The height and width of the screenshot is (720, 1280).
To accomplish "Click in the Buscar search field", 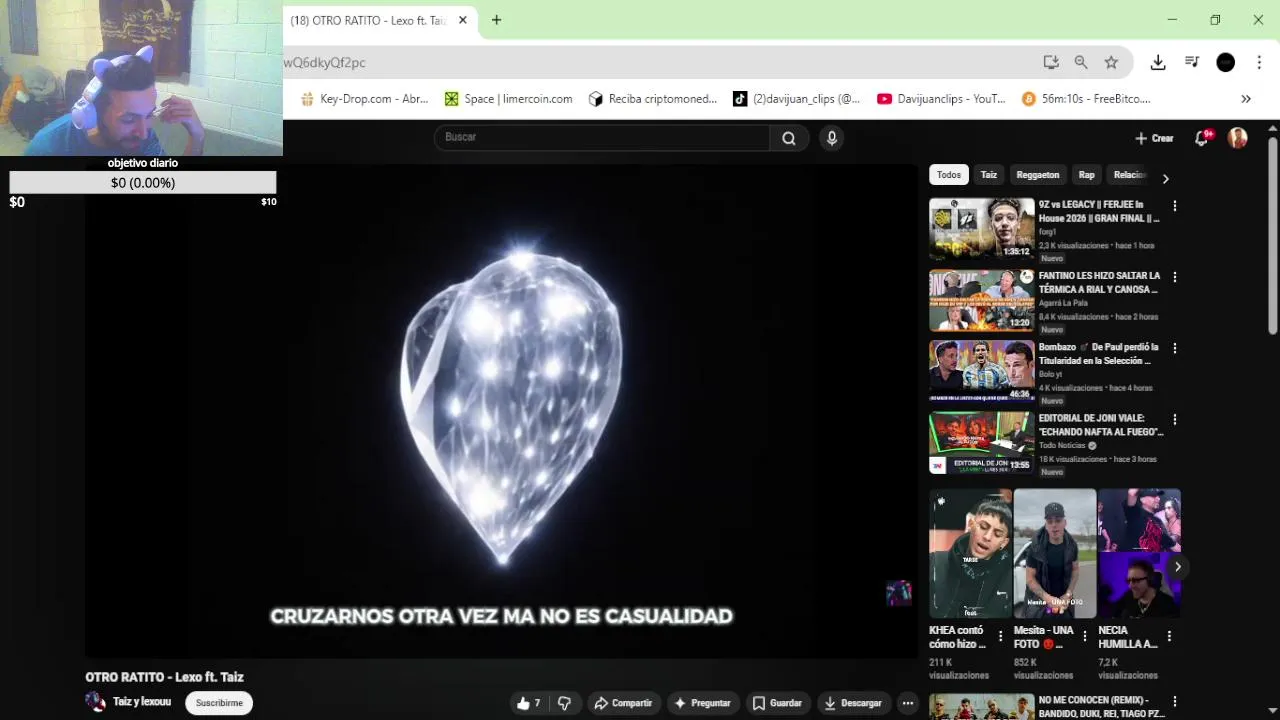I will [601, 138].
